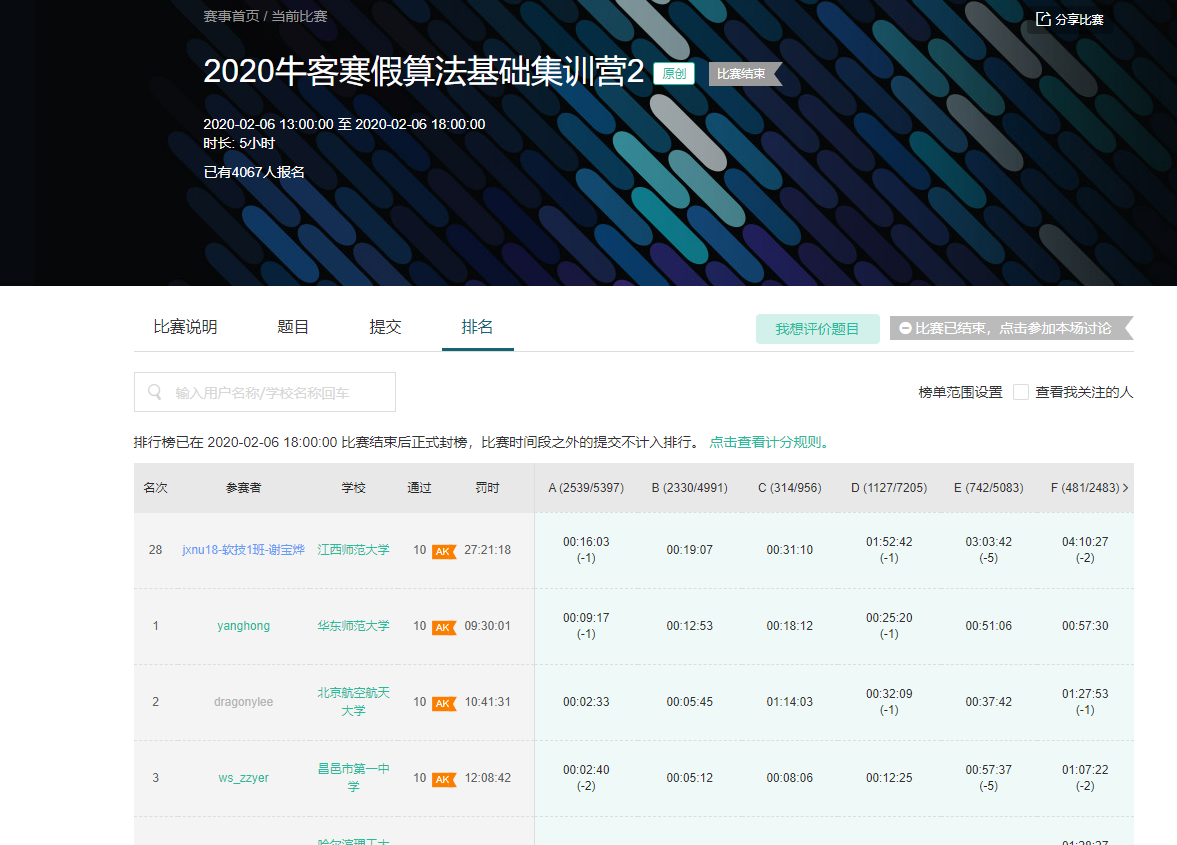Click penalty time 12:08:42

487,777
